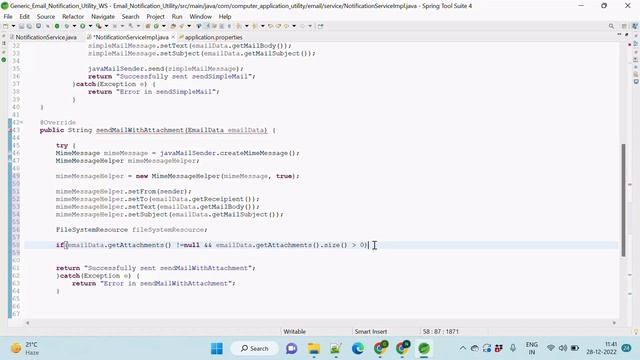Open the clock showing 11:41 28-12-2022
The width and height of the screenshot is (640, 360).
602,348
